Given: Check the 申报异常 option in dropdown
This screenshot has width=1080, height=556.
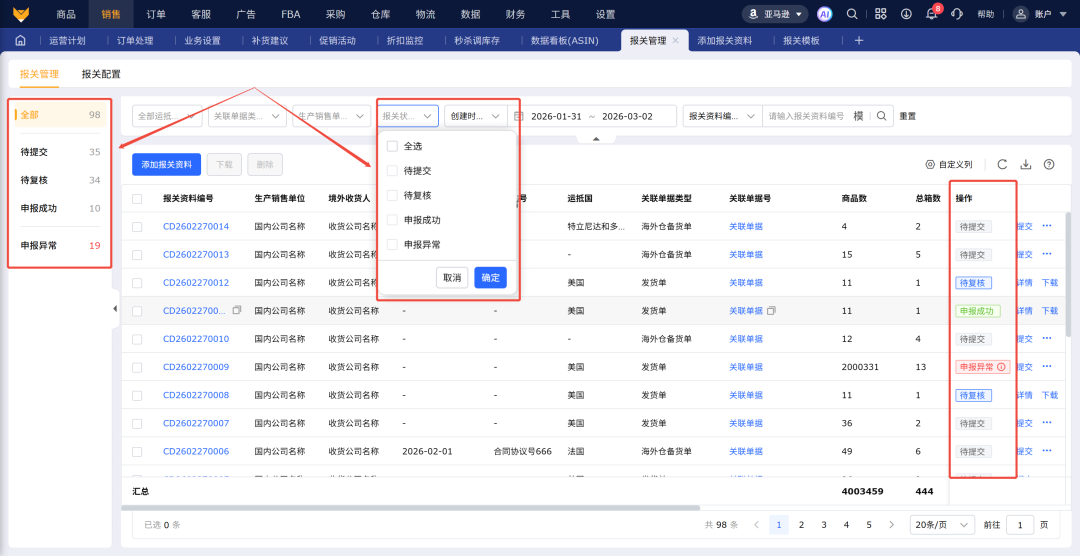Looking at the screenshot, I should pyautogui.click(x=392, y=245).
